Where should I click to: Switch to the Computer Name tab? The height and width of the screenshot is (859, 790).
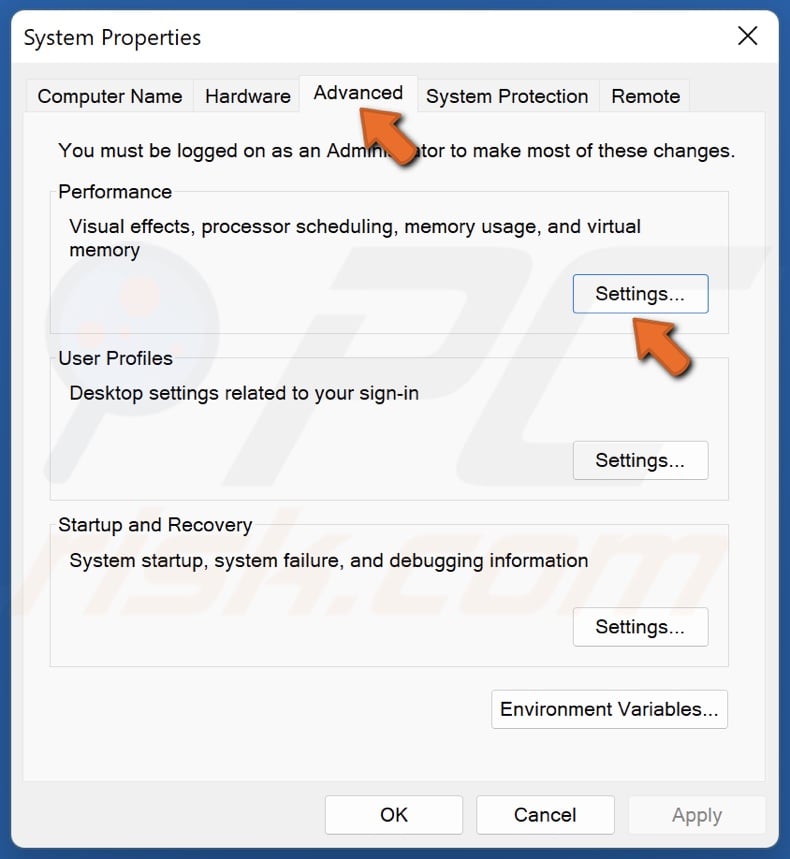pos(109,96)
